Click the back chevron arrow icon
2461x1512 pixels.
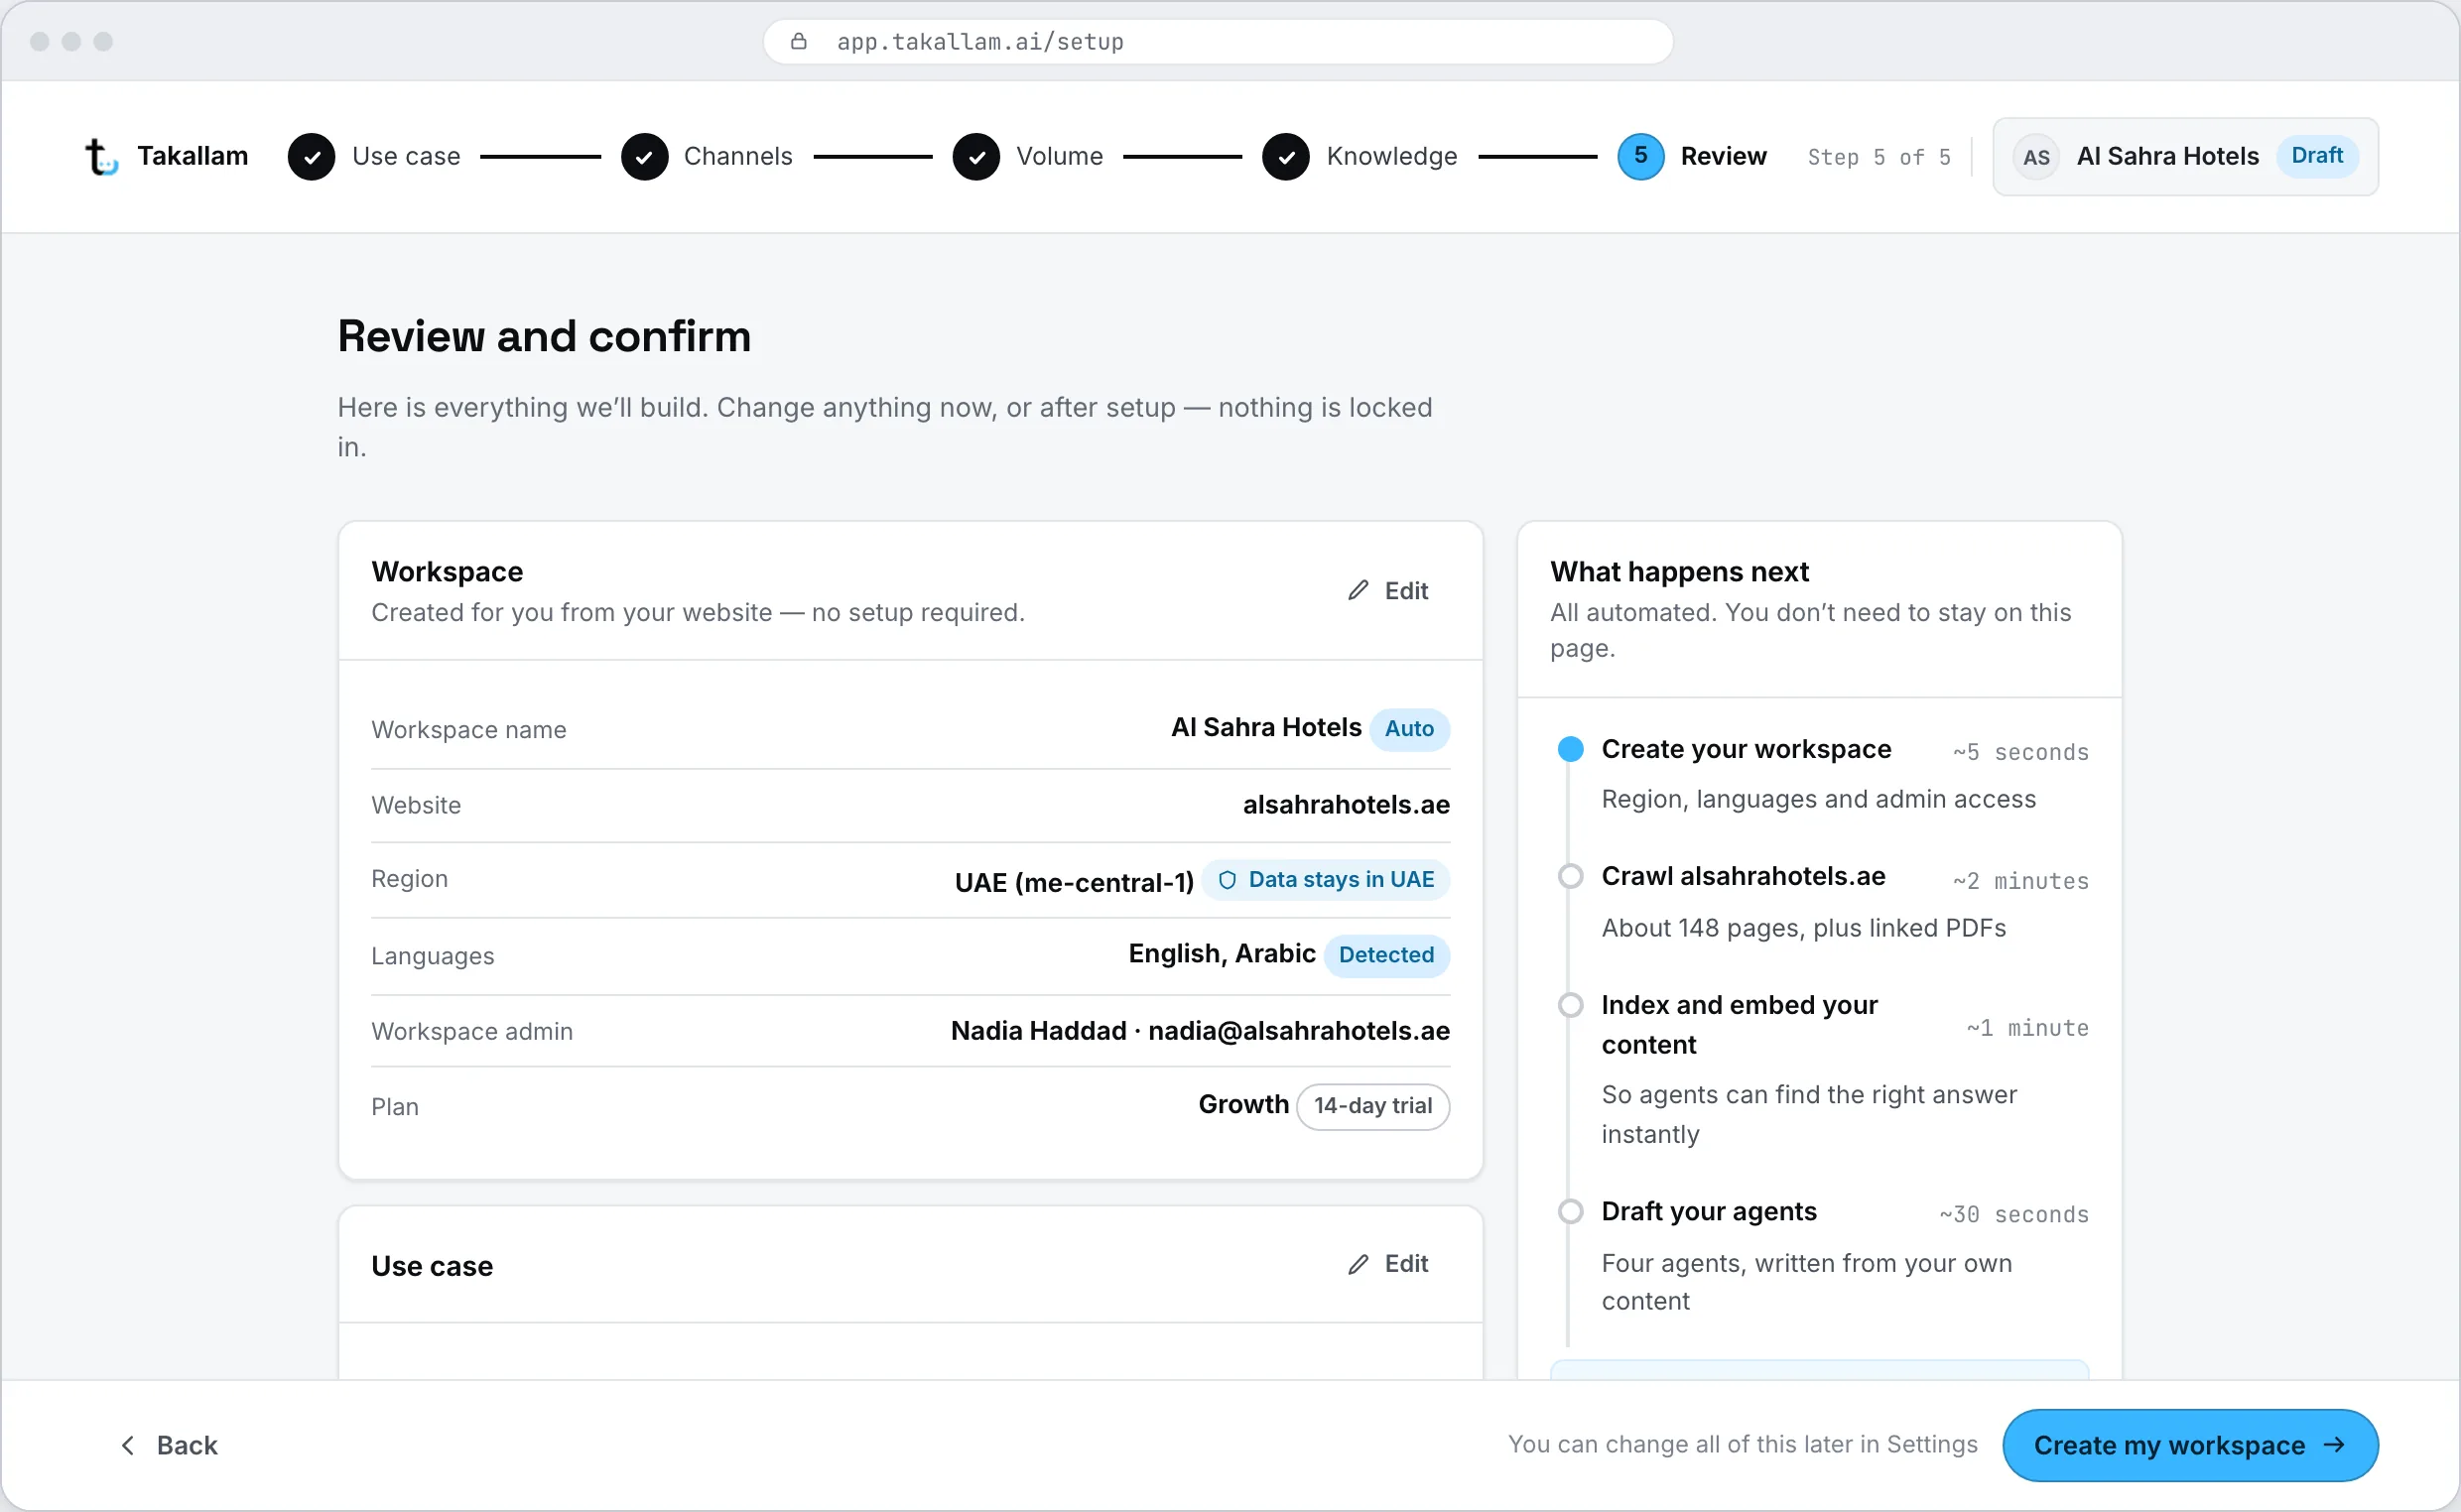(127, 1445)
